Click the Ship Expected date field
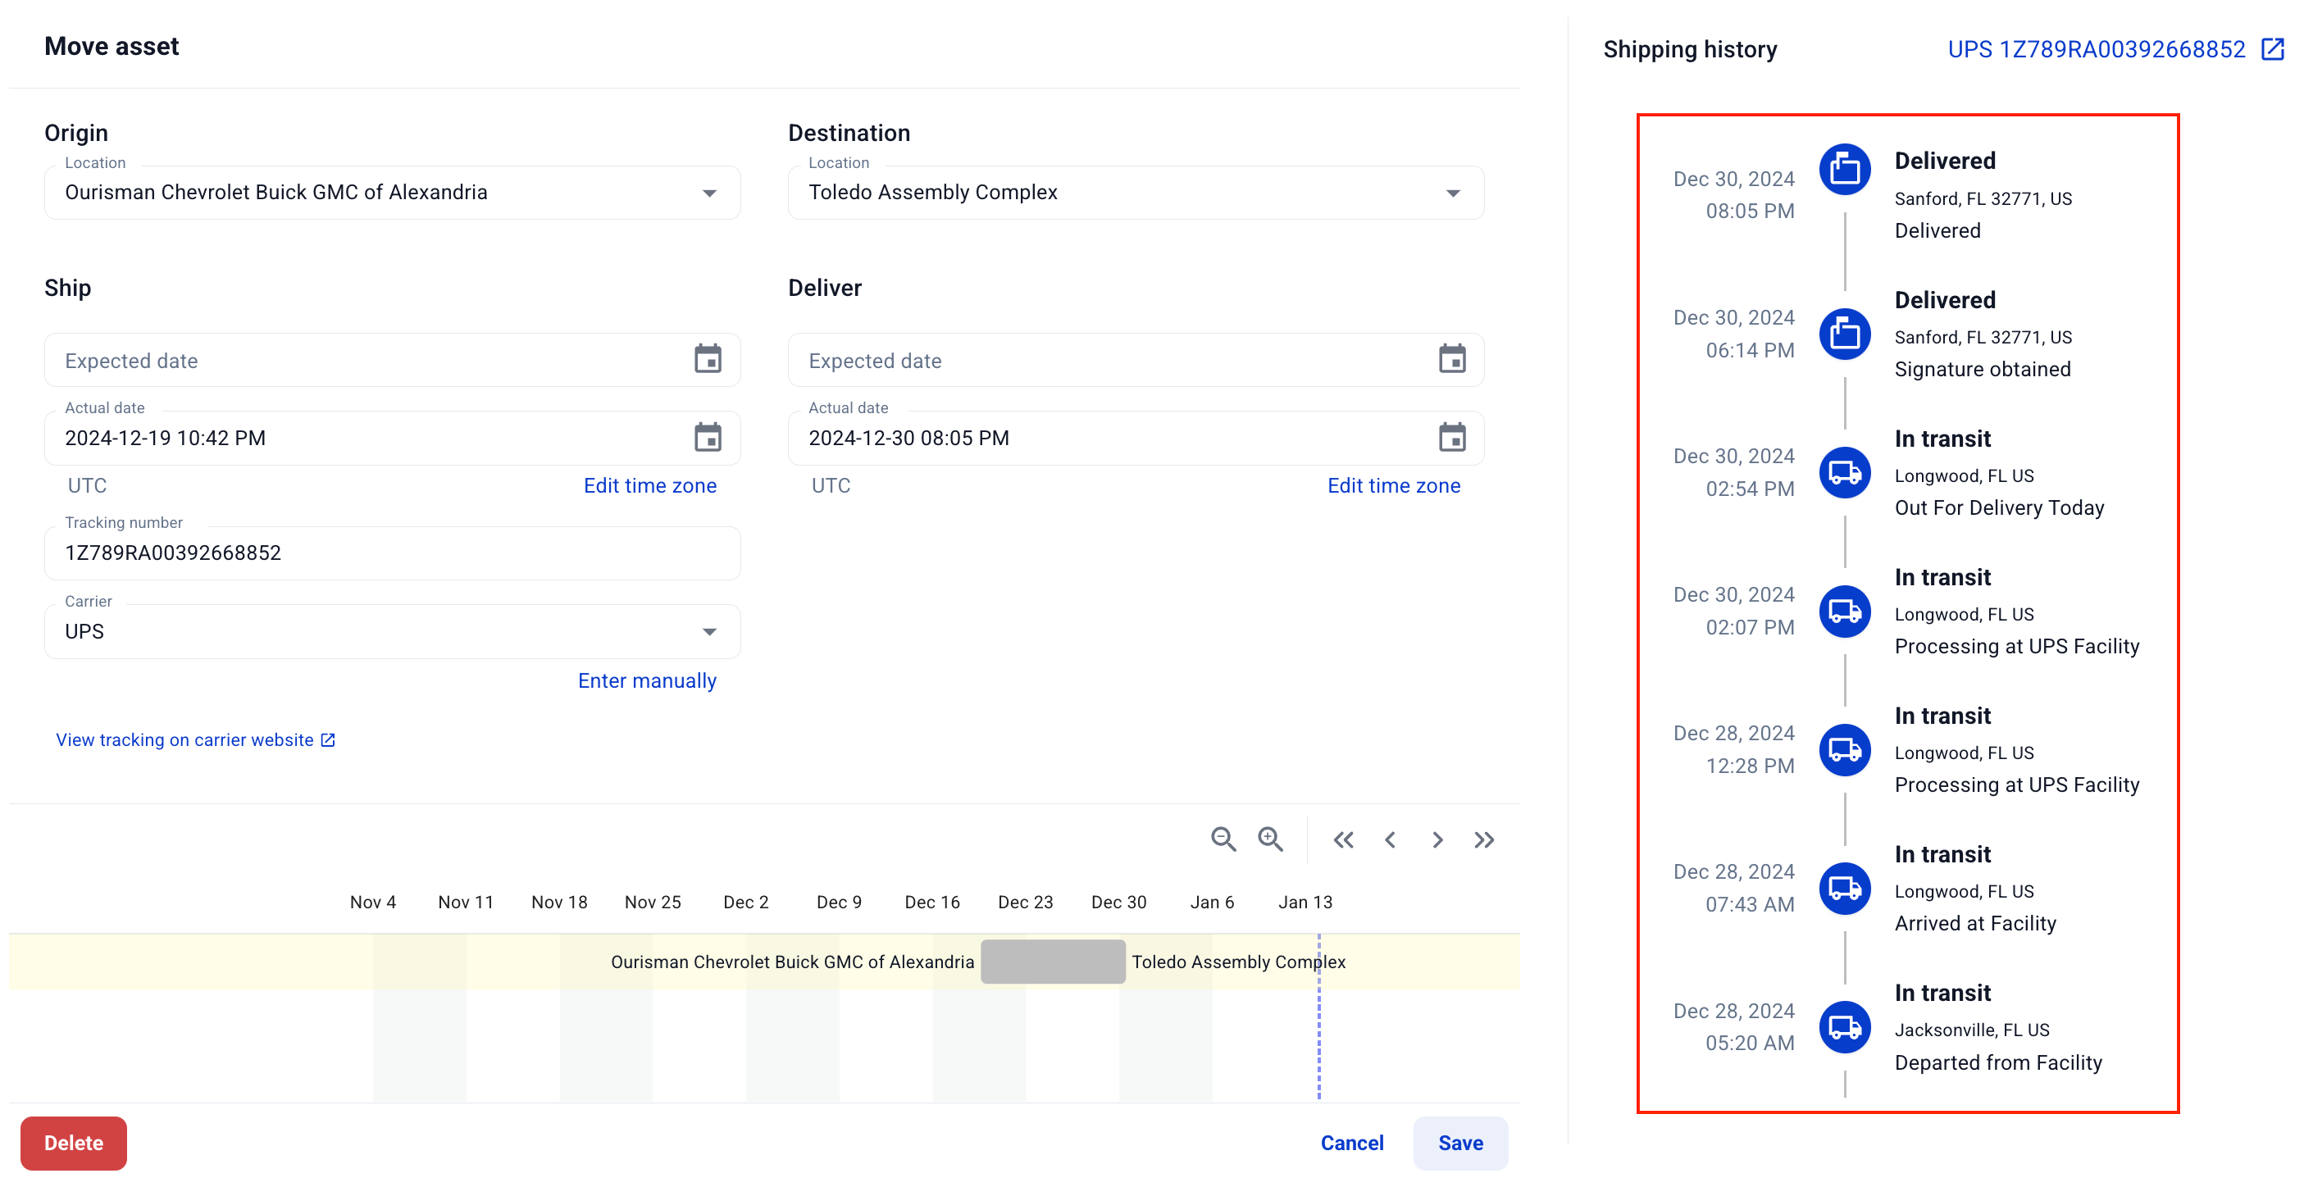2304x1187 pixels. [392, 360]
